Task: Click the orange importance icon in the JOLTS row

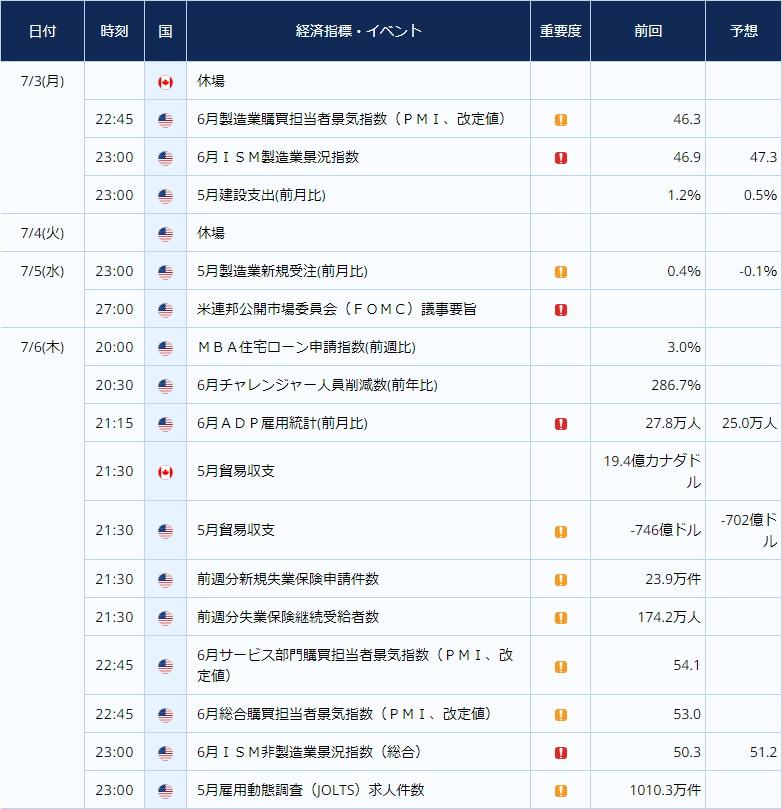Action: [x=561, y=791]
